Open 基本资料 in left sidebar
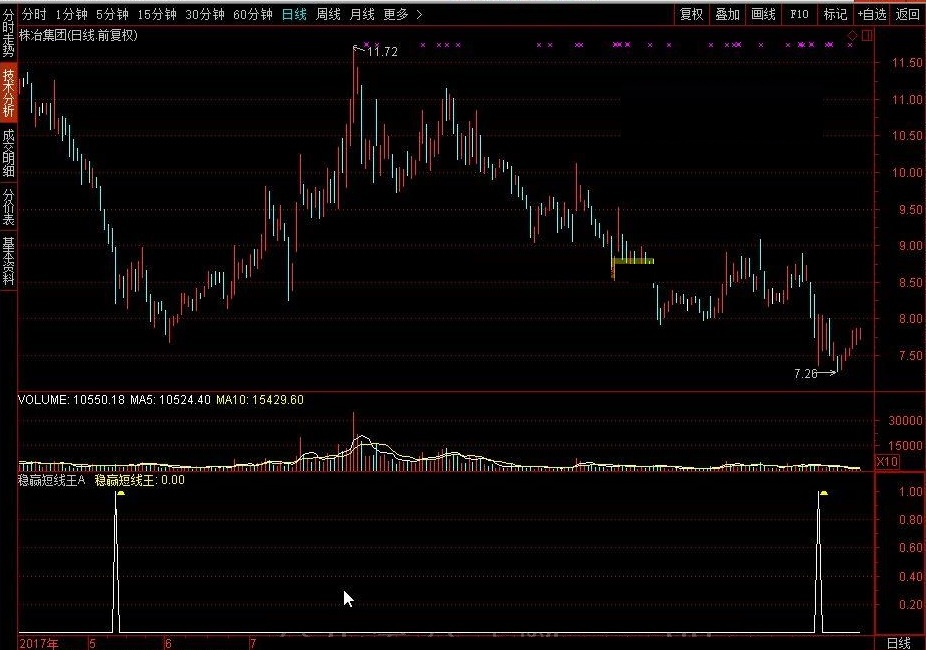Viewport: 926px width, 650px height. [8, 261]
